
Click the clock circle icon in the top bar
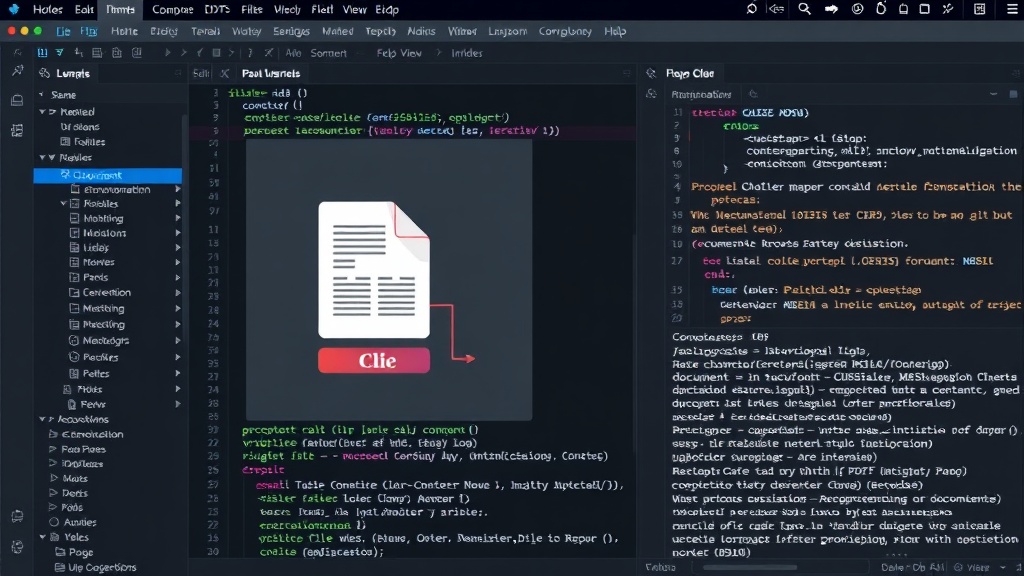[857, 9]
